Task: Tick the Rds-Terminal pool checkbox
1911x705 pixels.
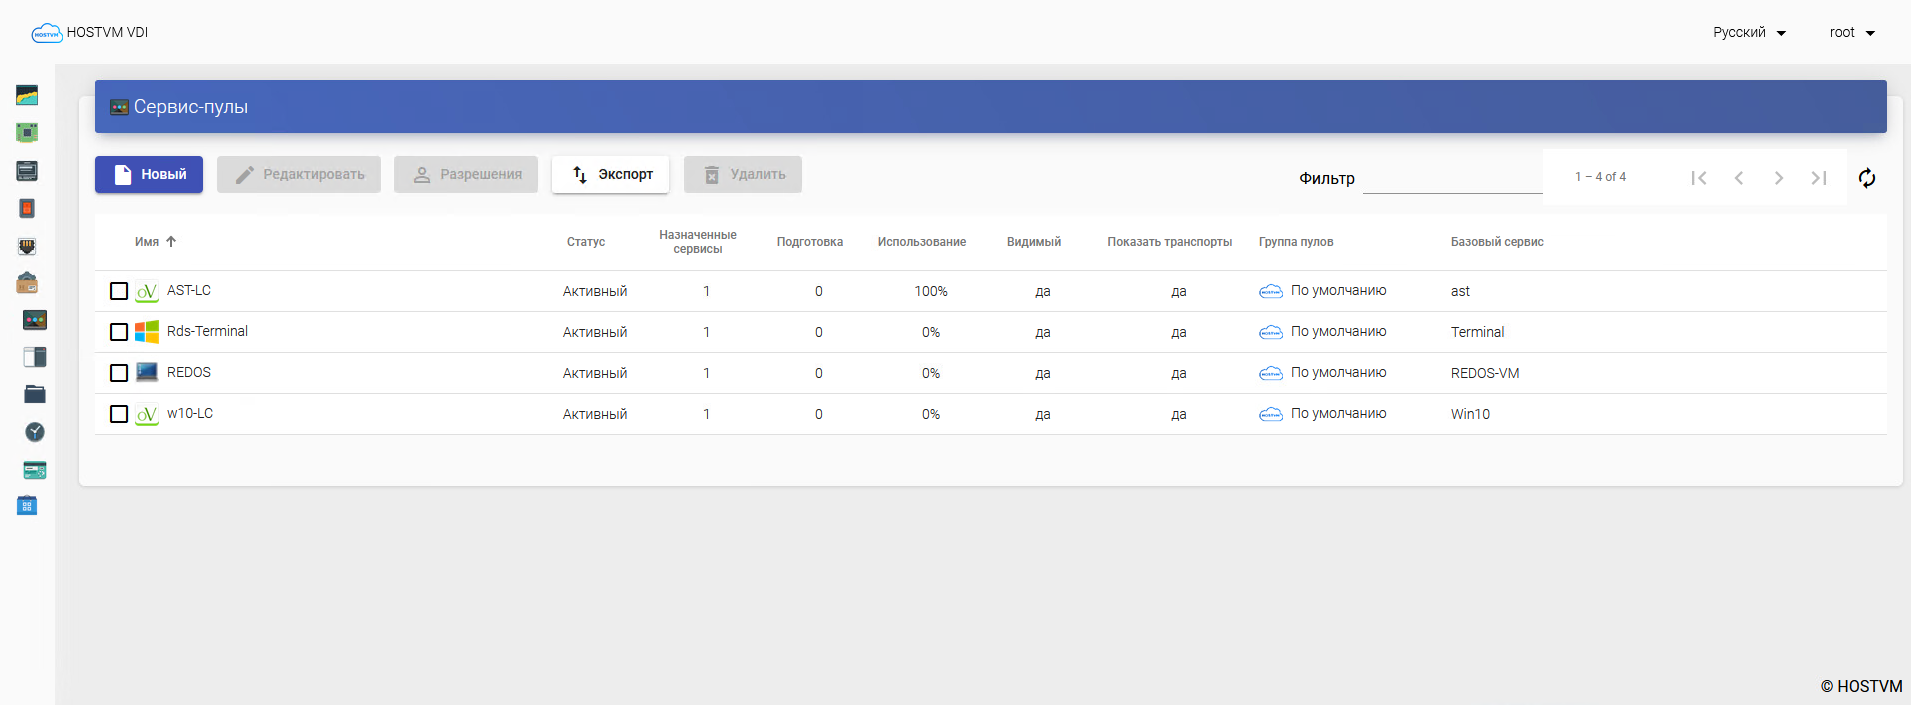Action: (119, 332)
